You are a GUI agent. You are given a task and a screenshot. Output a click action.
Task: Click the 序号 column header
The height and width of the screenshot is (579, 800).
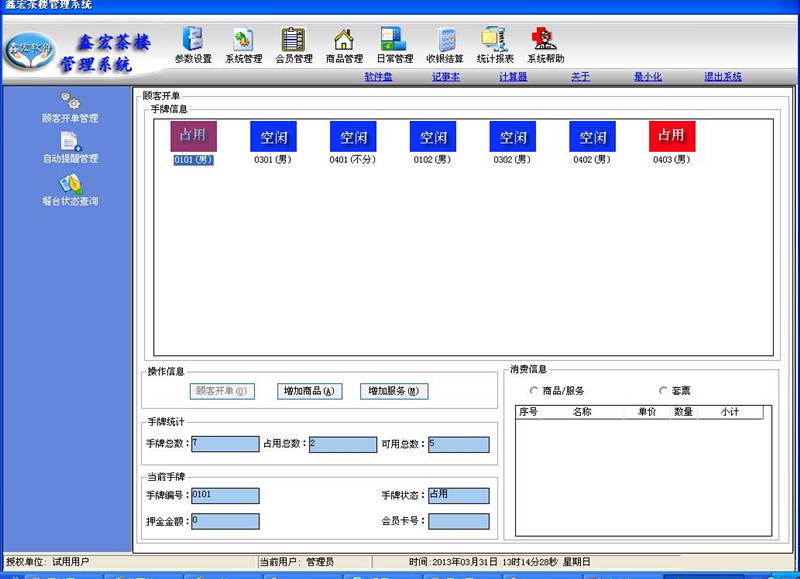[528, 412]
